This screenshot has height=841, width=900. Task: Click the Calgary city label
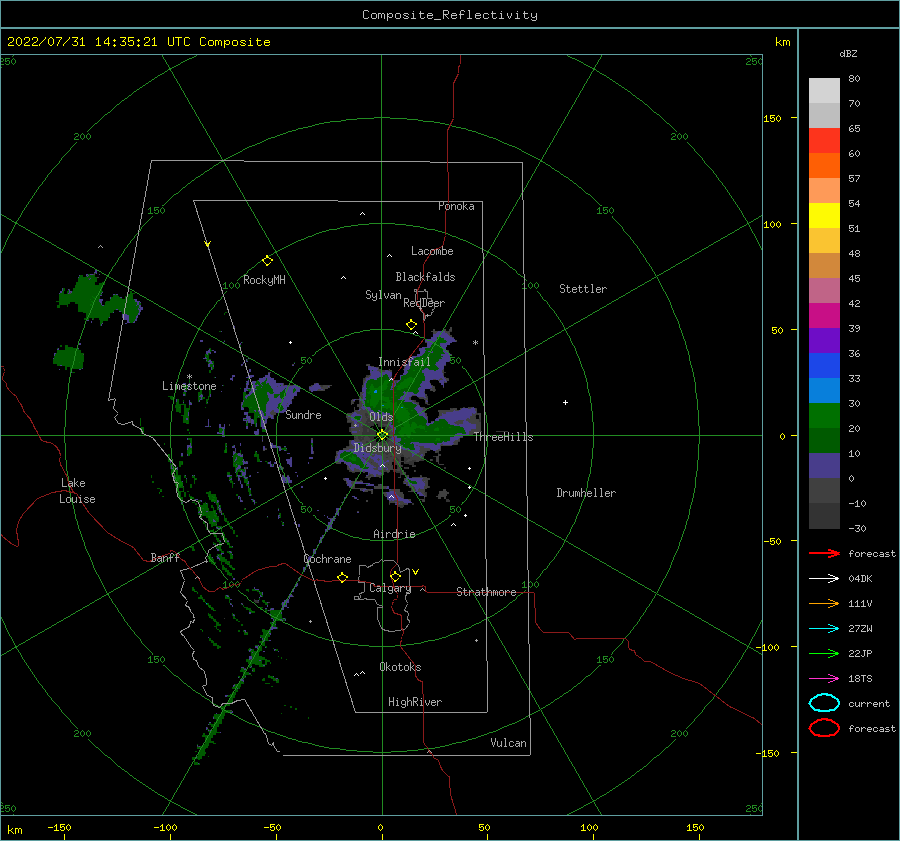click(x=390, y=588)
